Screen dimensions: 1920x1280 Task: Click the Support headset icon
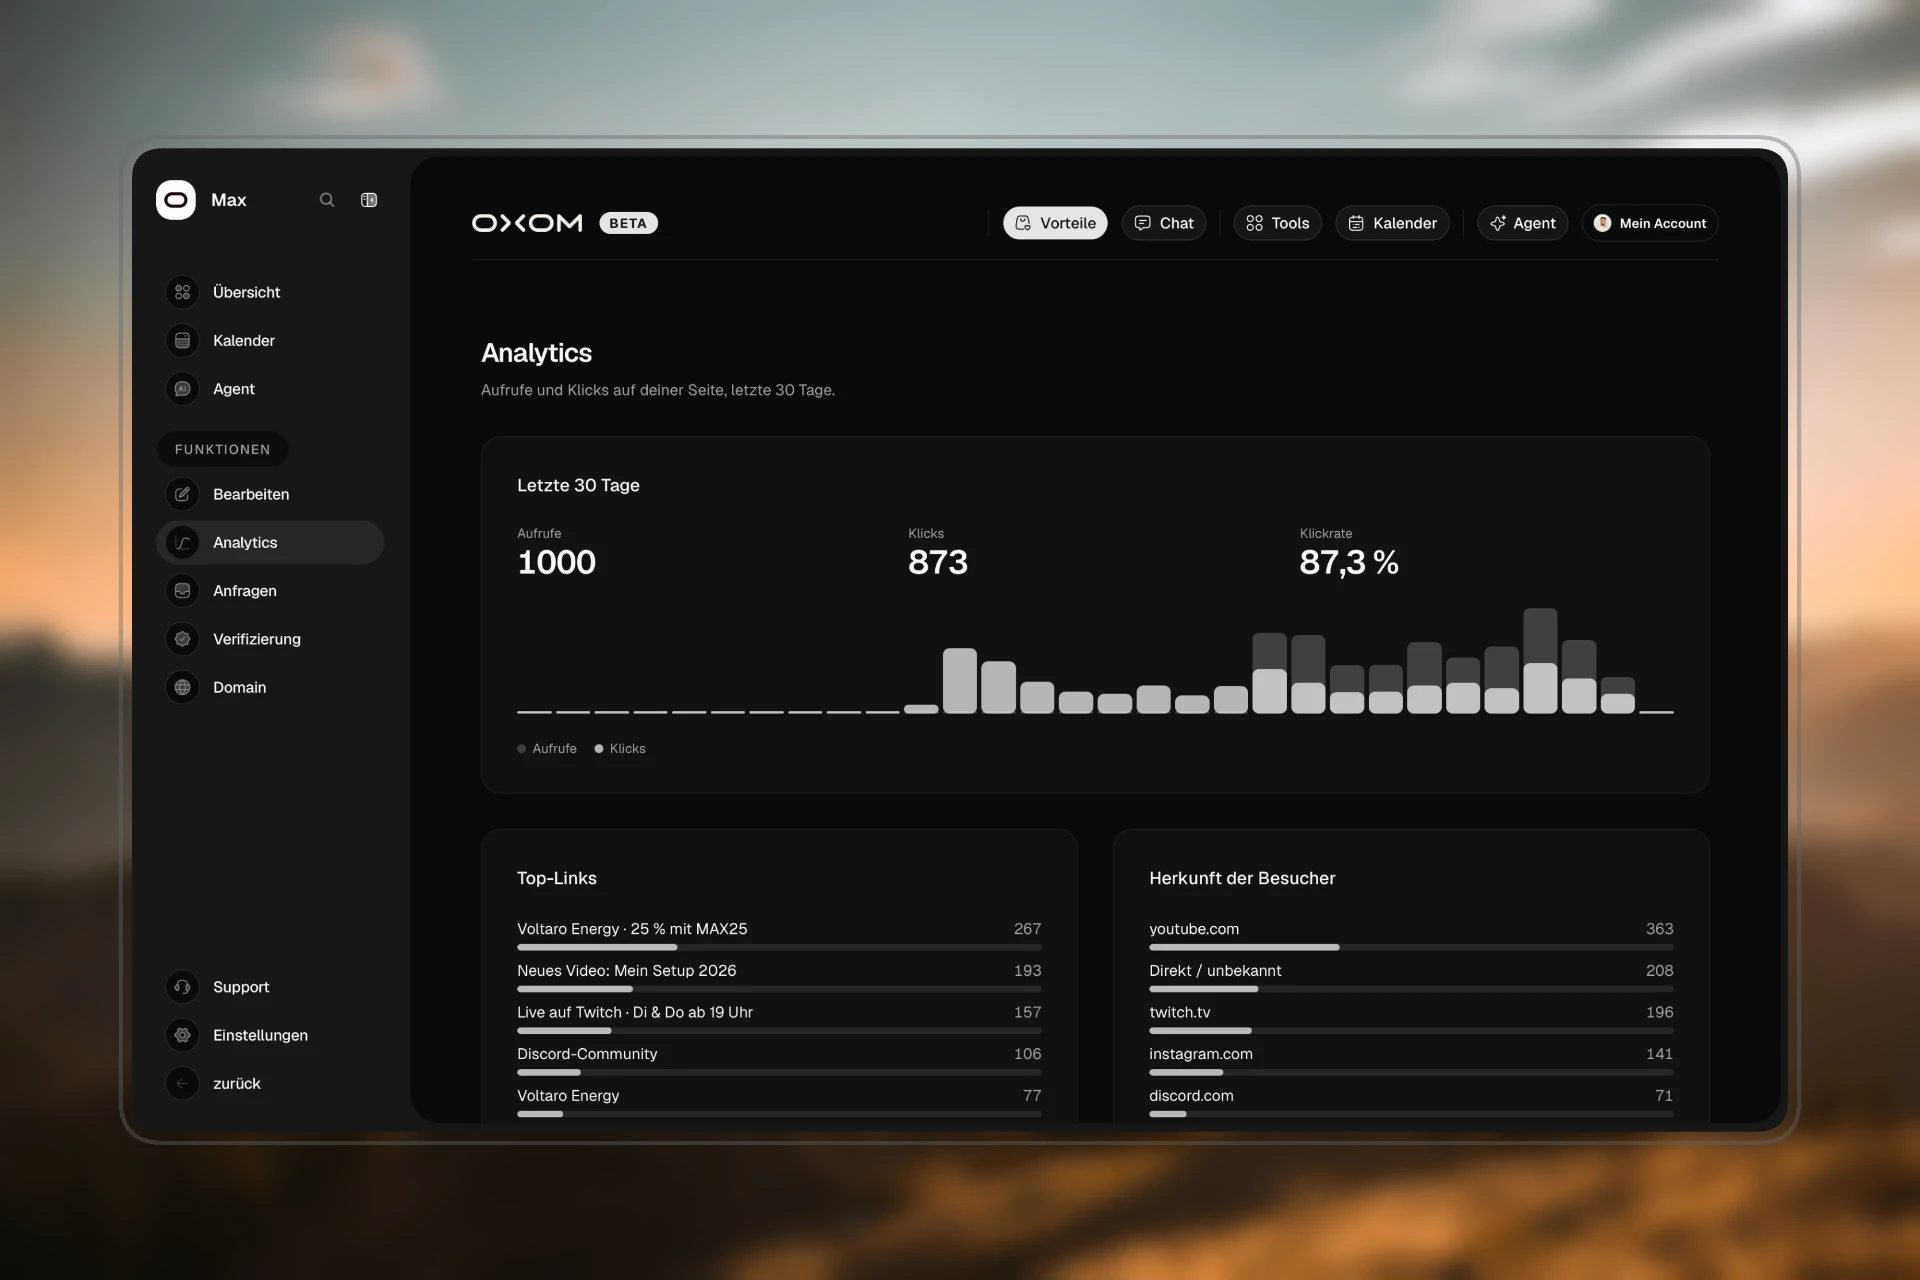182,987
